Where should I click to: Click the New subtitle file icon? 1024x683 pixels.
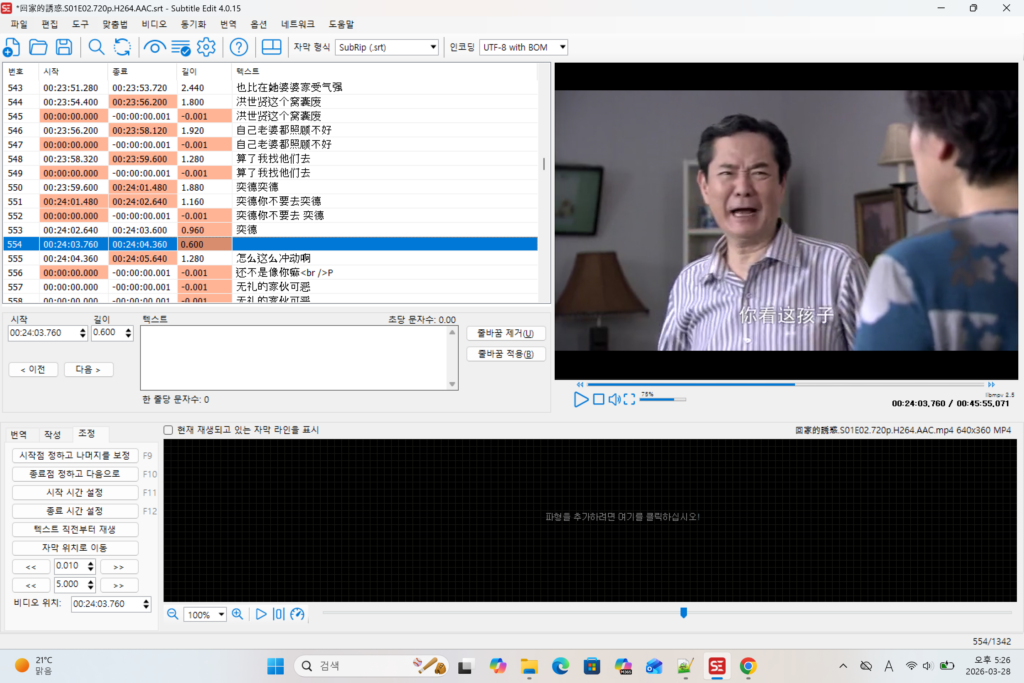(12, 47)
